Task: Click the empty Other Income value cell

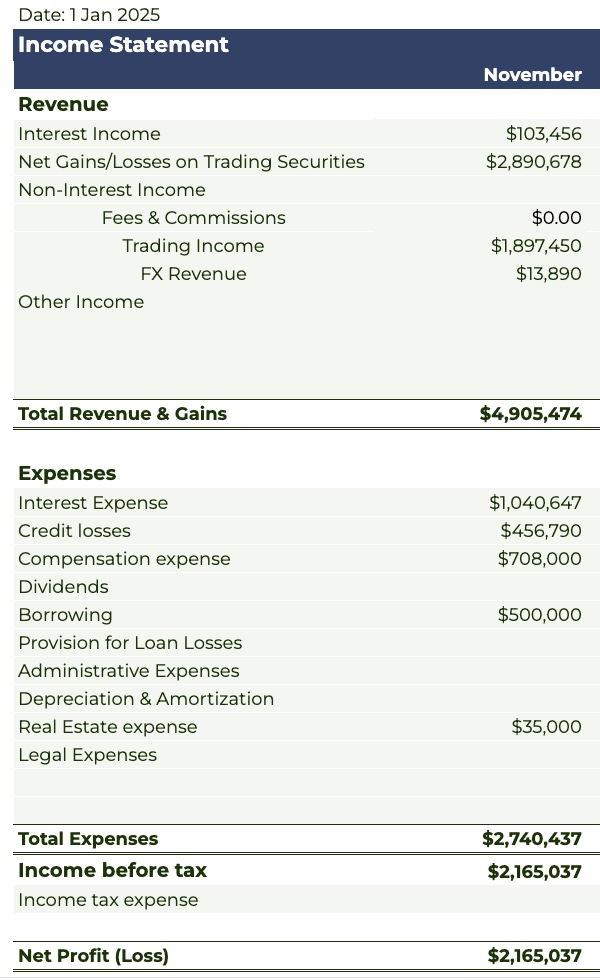Action: point(488,302)
